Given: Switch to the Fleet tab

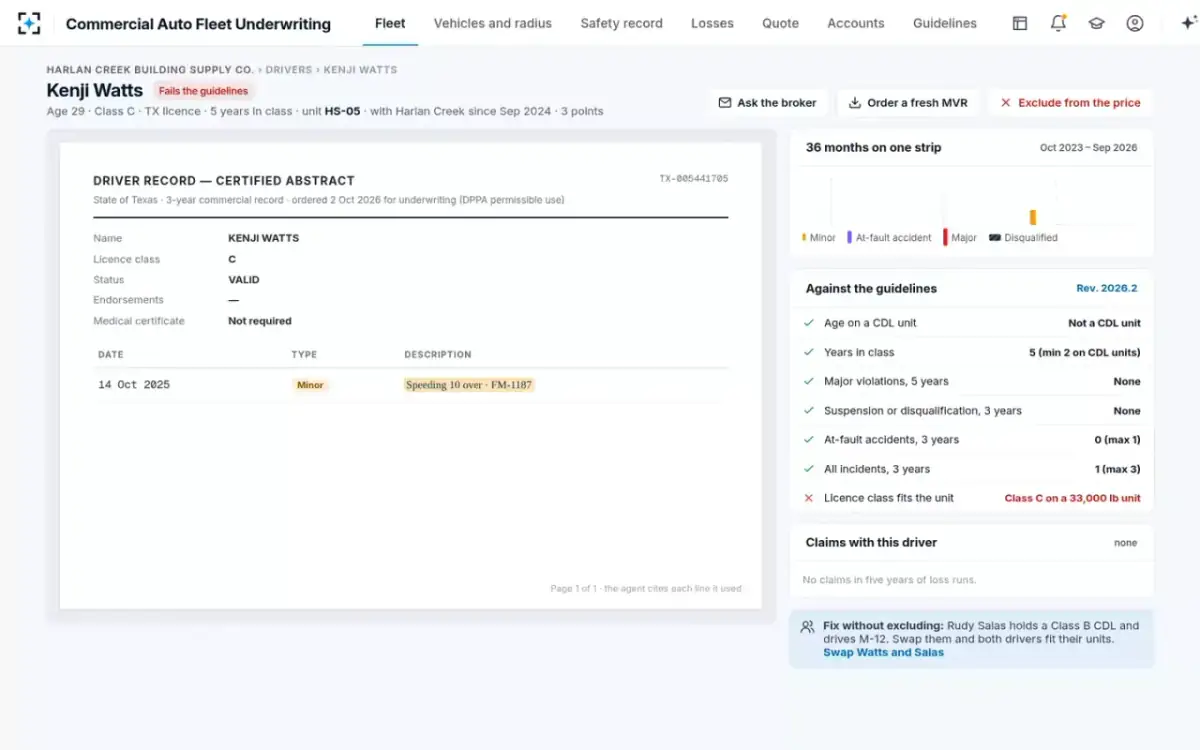Looking at the screenshot, I should [390, 23].
